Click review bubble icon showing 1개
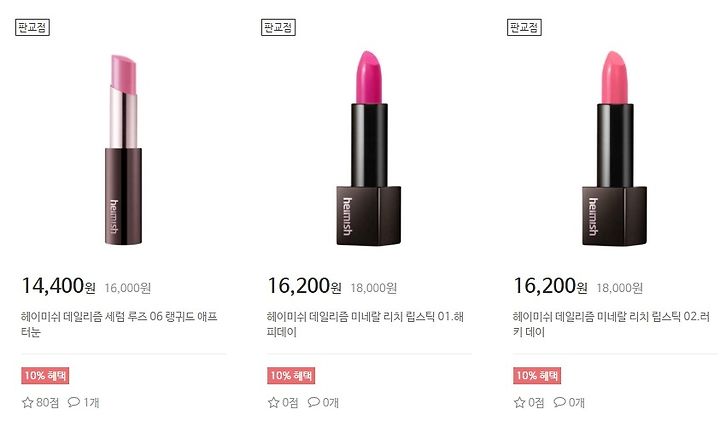 point(73,402)
